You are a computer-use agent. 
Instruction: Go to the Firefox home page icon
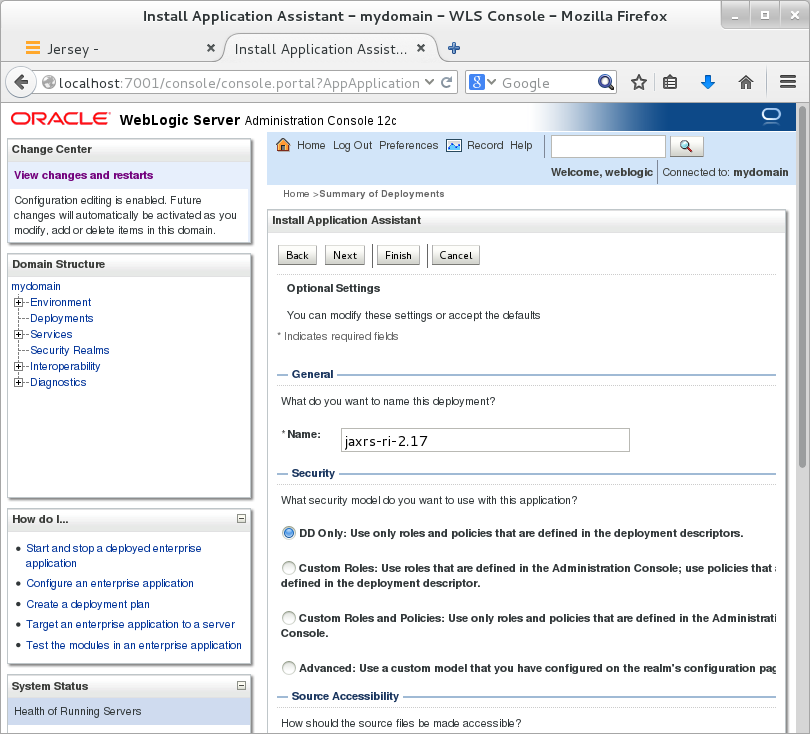(x=745, y=82)
